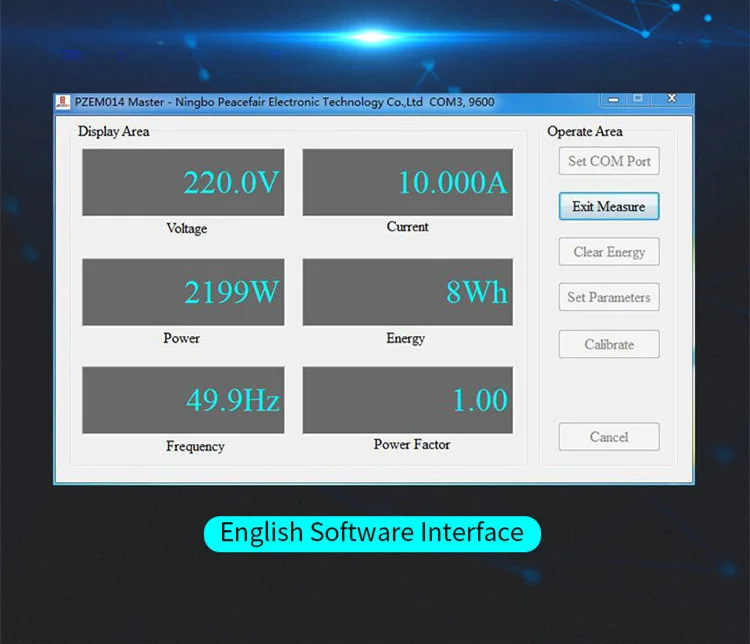Viewport: 750px width, 644px height.
Task: Open the Set COM Port dialog
Action: point(609,161)
